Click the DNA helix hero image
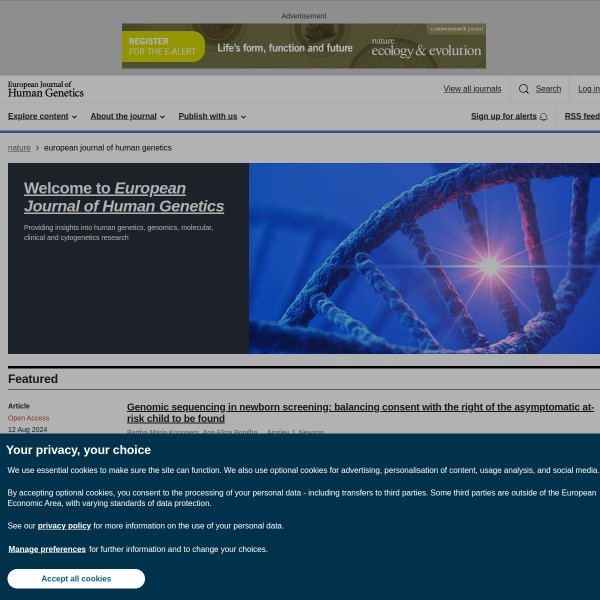This screenshot has height=600, width=600. tap(424, 258)
